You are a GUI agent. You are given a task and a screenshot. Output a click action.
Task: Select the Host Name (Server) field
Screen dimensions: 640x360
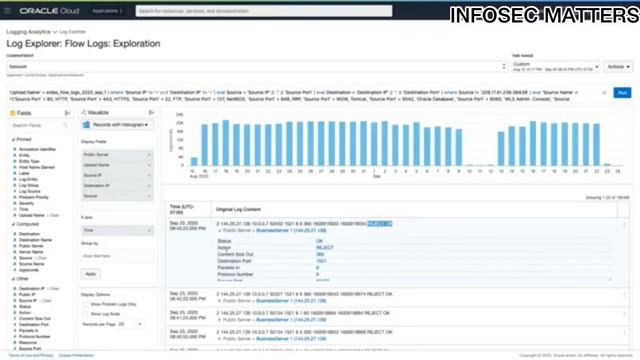point(37,167)
